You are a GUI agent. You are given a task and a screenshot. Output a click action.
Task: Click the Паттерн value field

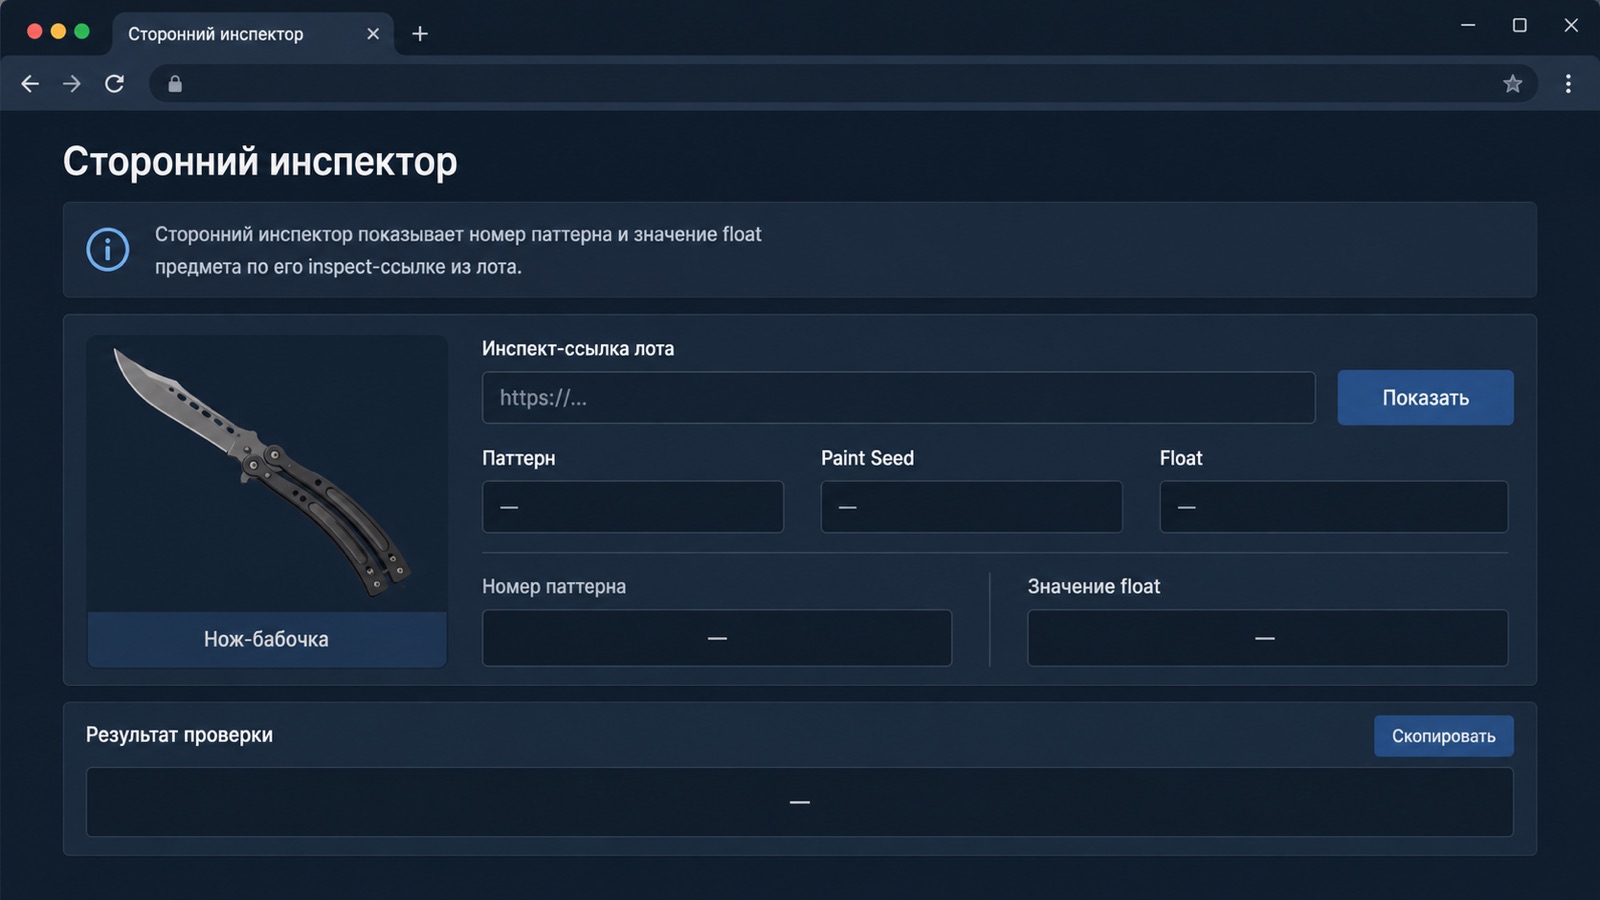point(633,507)
